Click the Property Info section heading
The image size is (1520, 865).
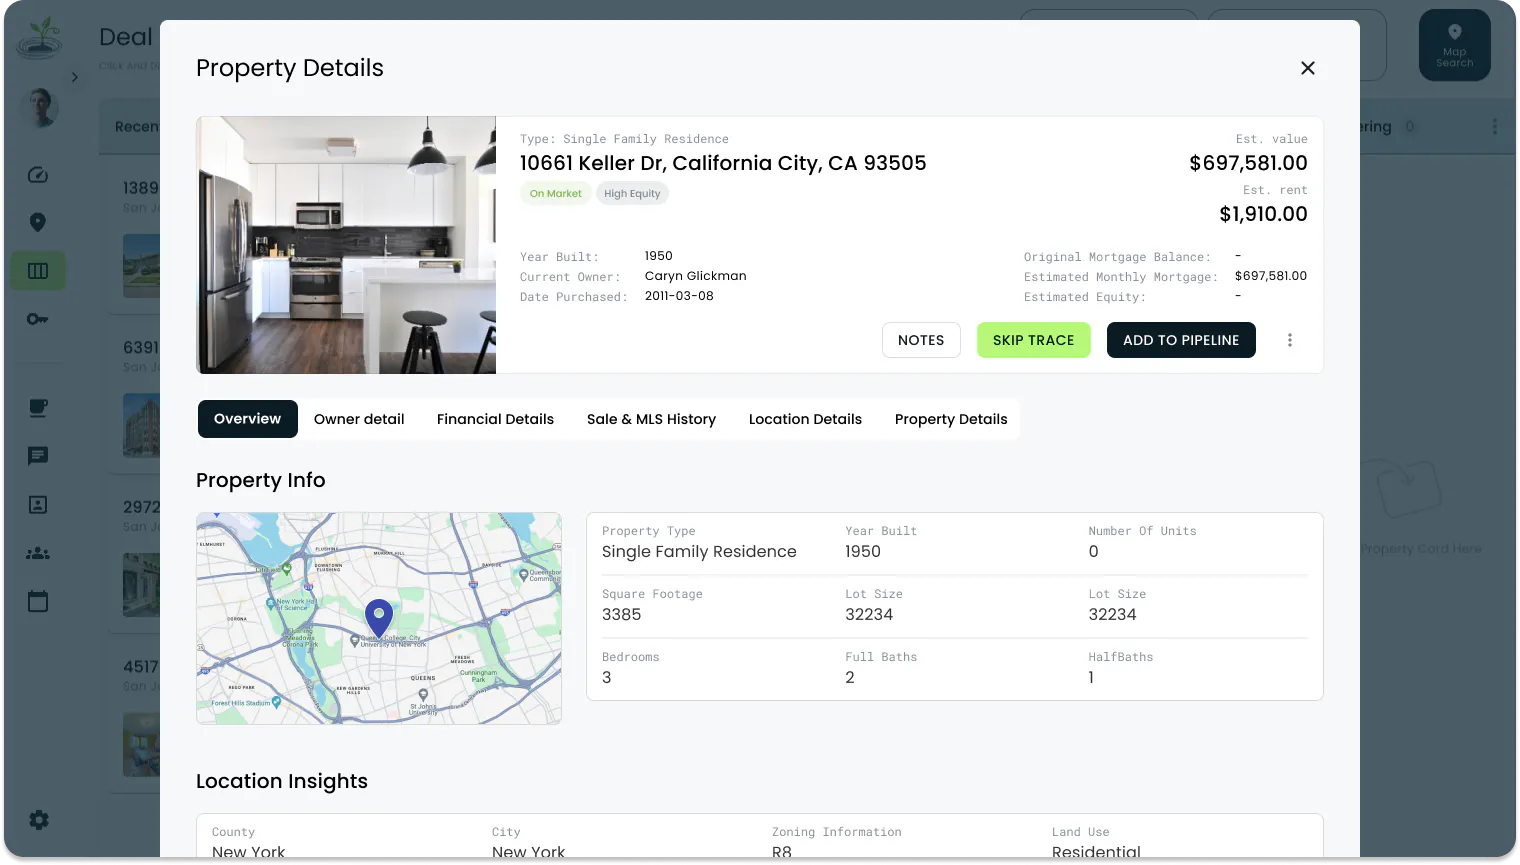click(x=261, y=480)
